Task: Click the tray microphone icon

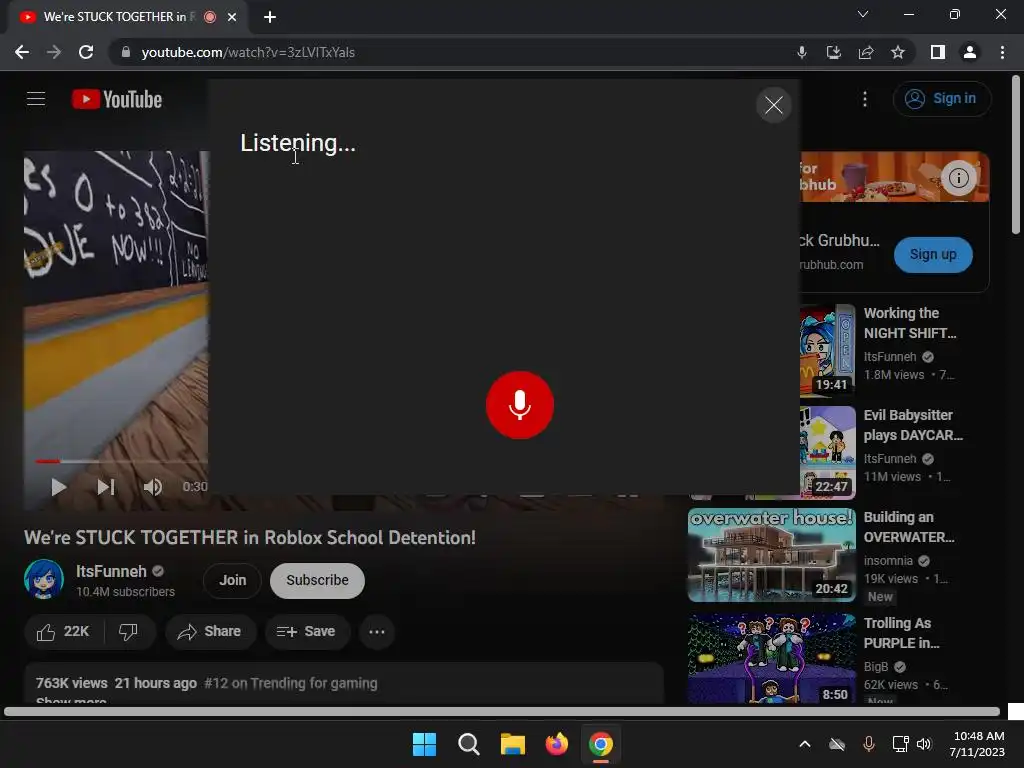Action: 869,744
